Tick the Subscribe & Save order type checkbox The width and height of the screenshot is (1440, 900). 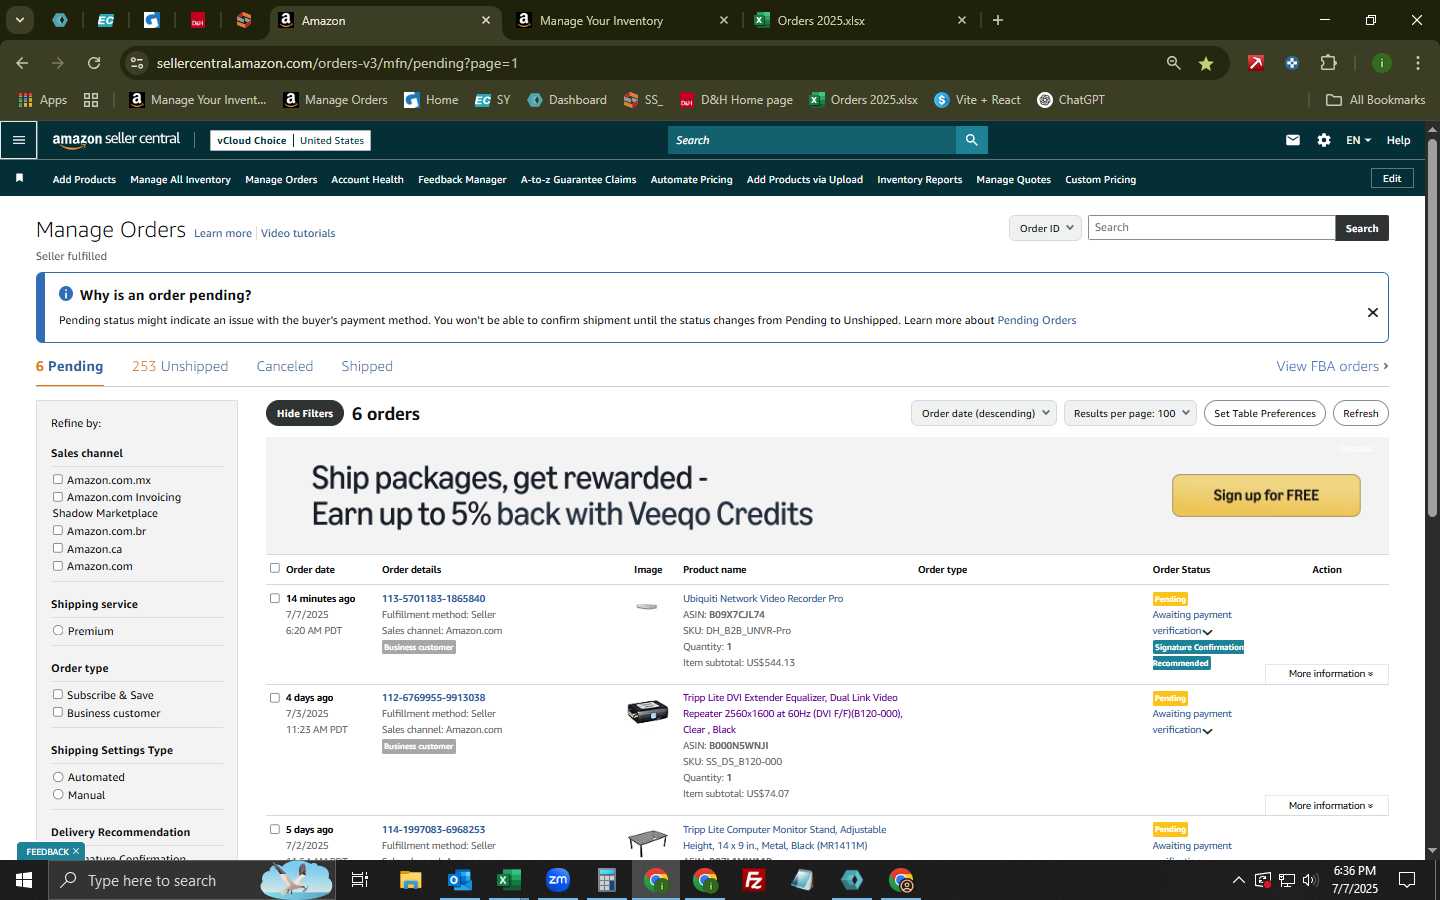[58, 694]
